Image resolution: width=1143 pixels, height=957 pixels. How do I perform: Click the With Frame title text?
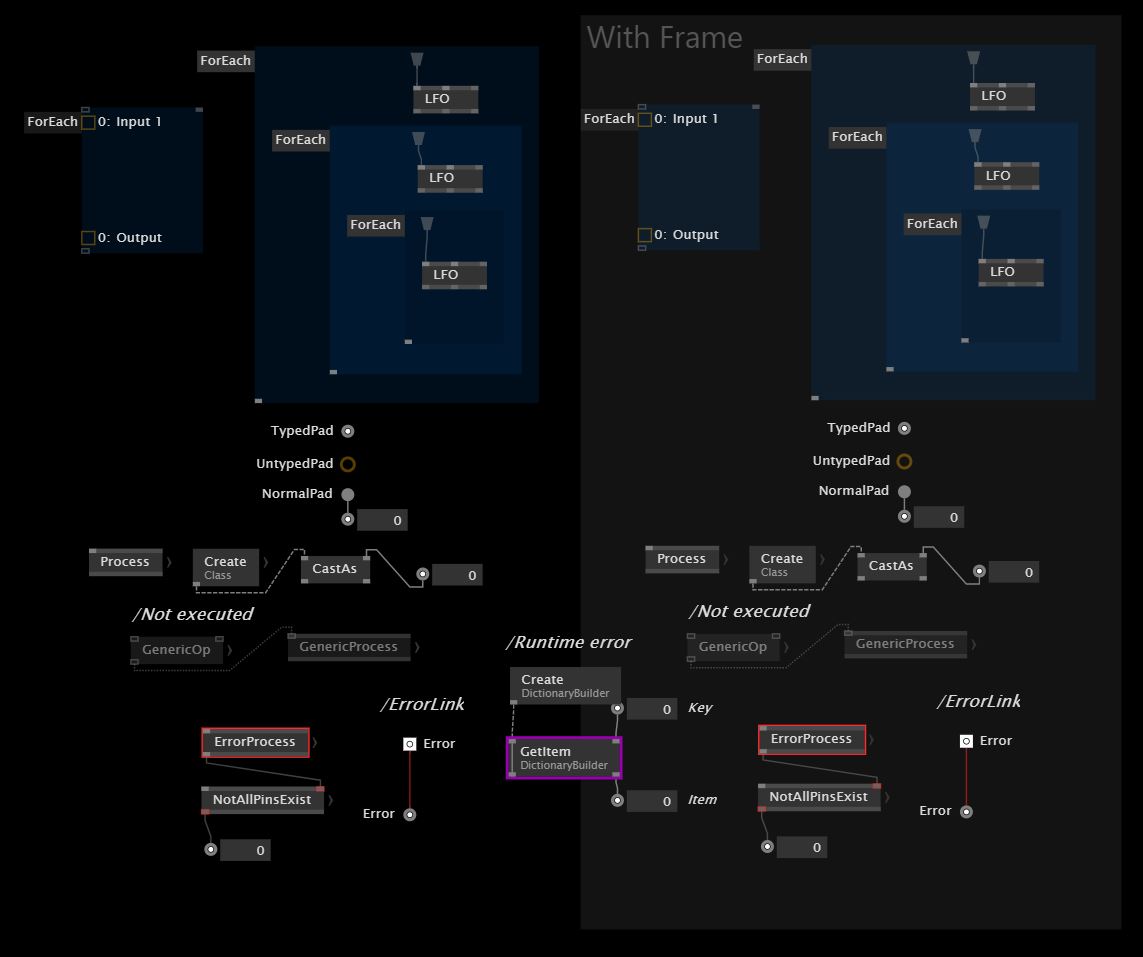tap(664, 37)
